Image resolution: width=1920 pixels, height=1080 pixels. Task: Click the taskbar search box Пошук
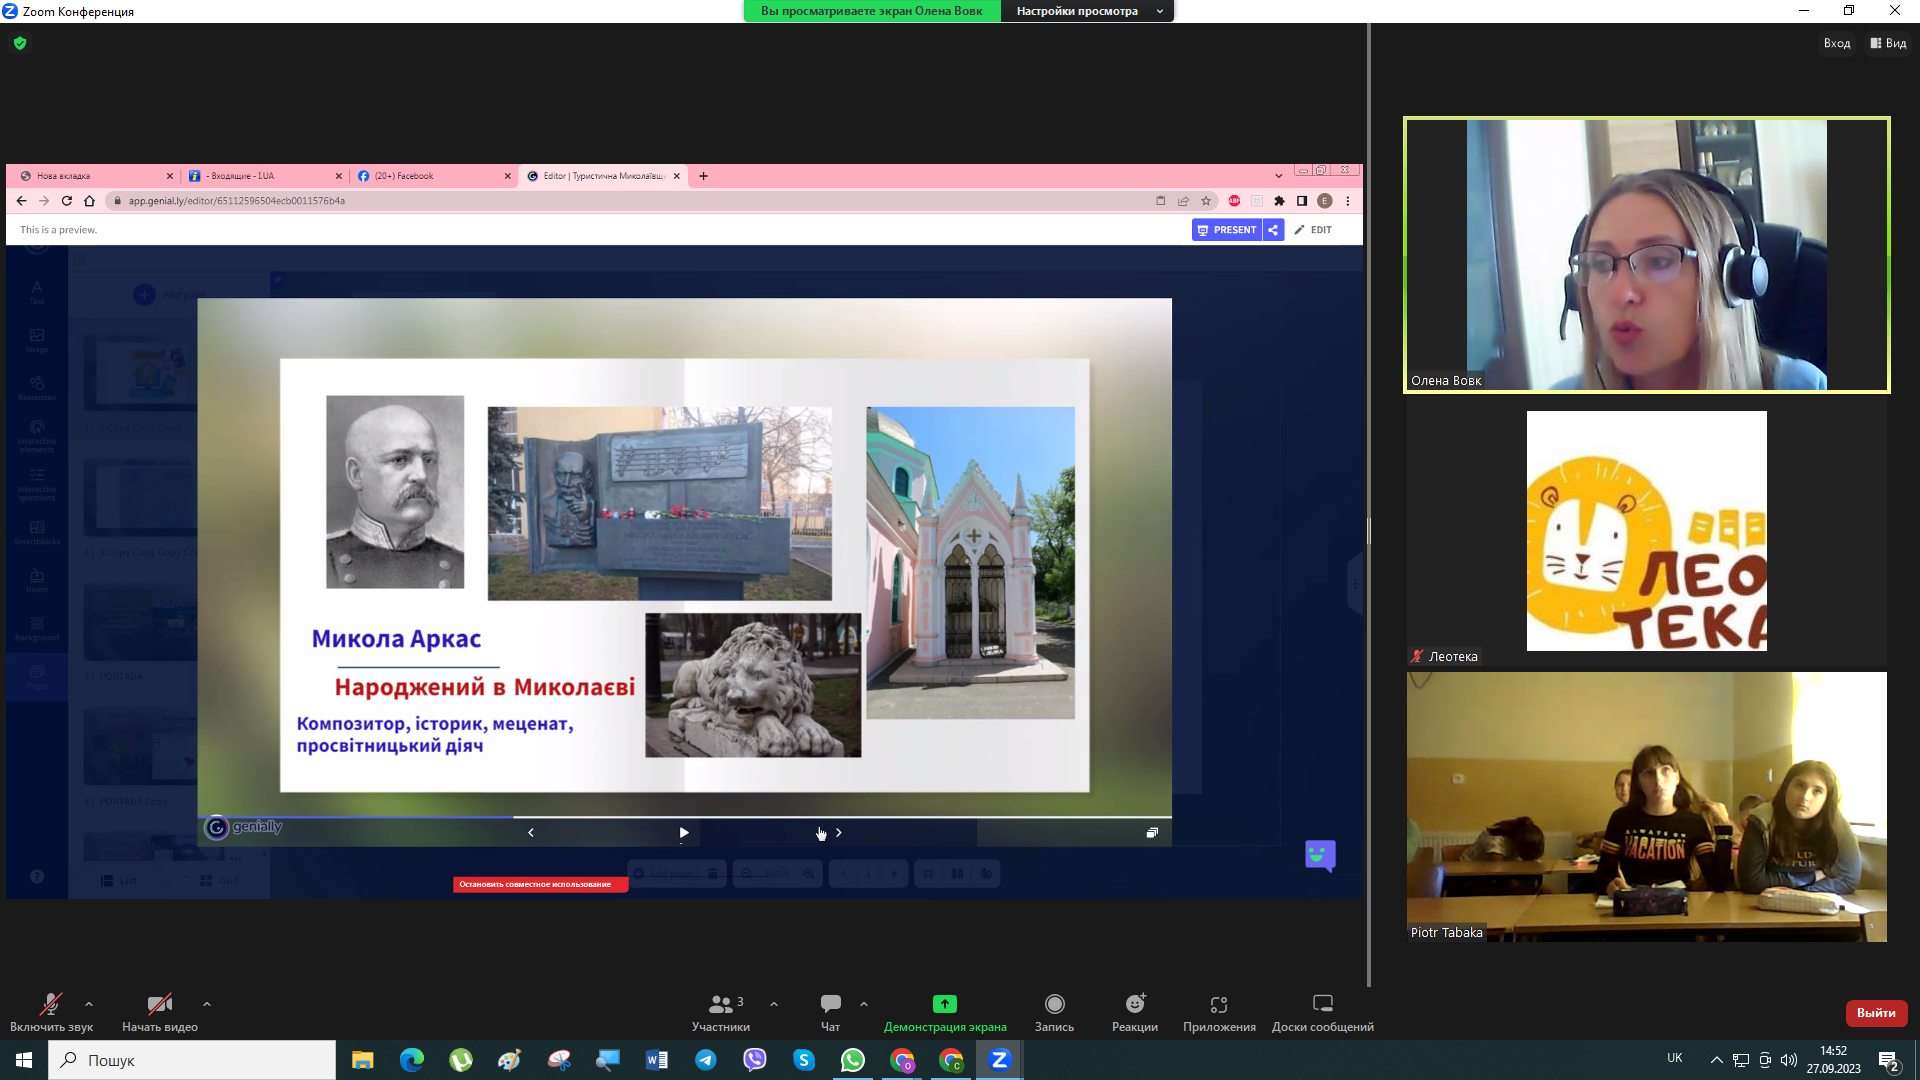pyautogui.click(x=192, y=1060)
